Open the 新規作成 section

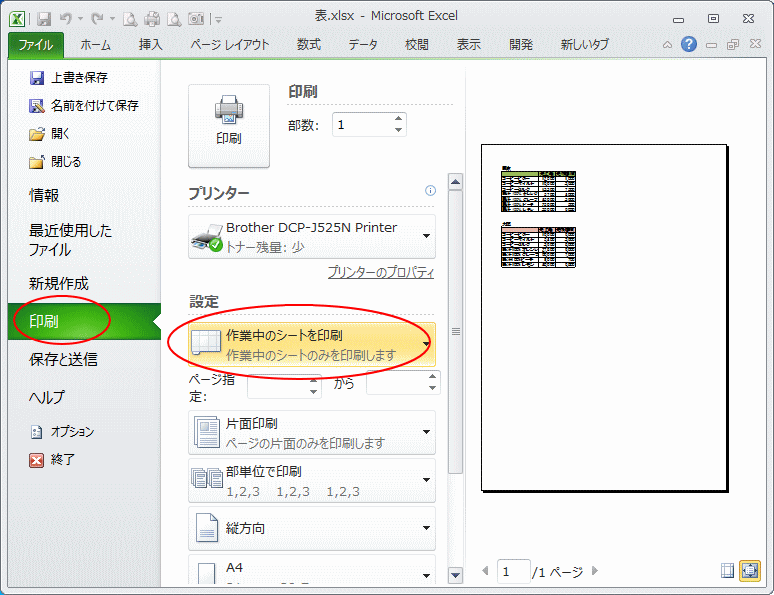point(59,283)
